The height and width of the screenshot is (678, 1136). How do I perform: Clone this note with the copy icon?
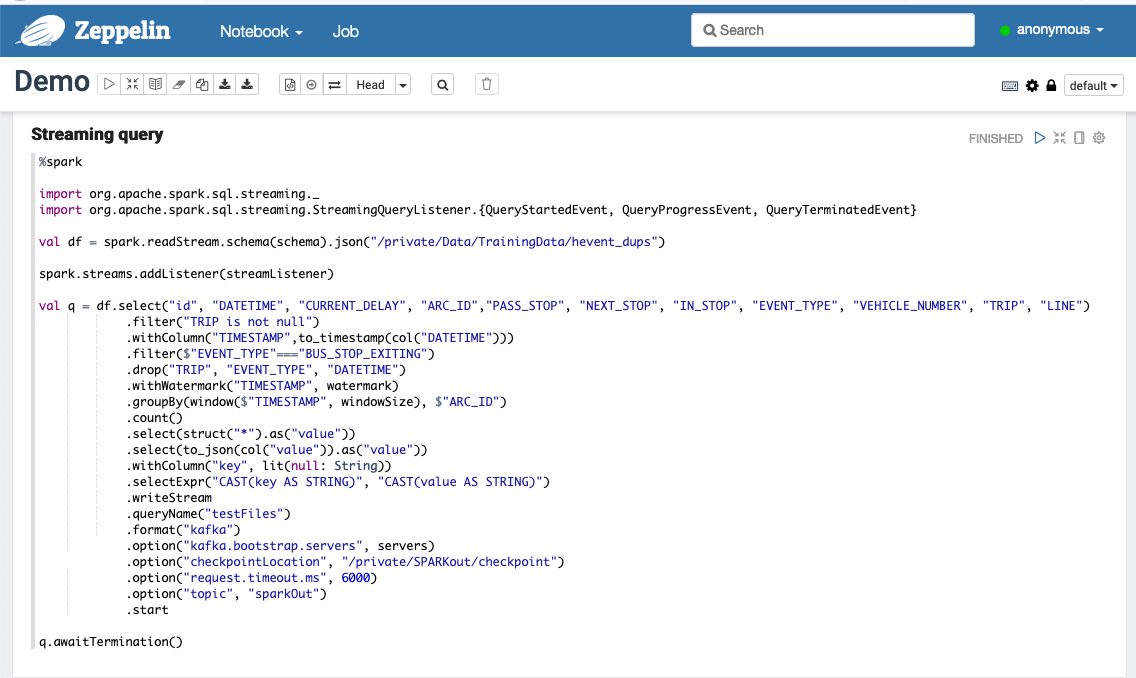[x=201, y=84]
